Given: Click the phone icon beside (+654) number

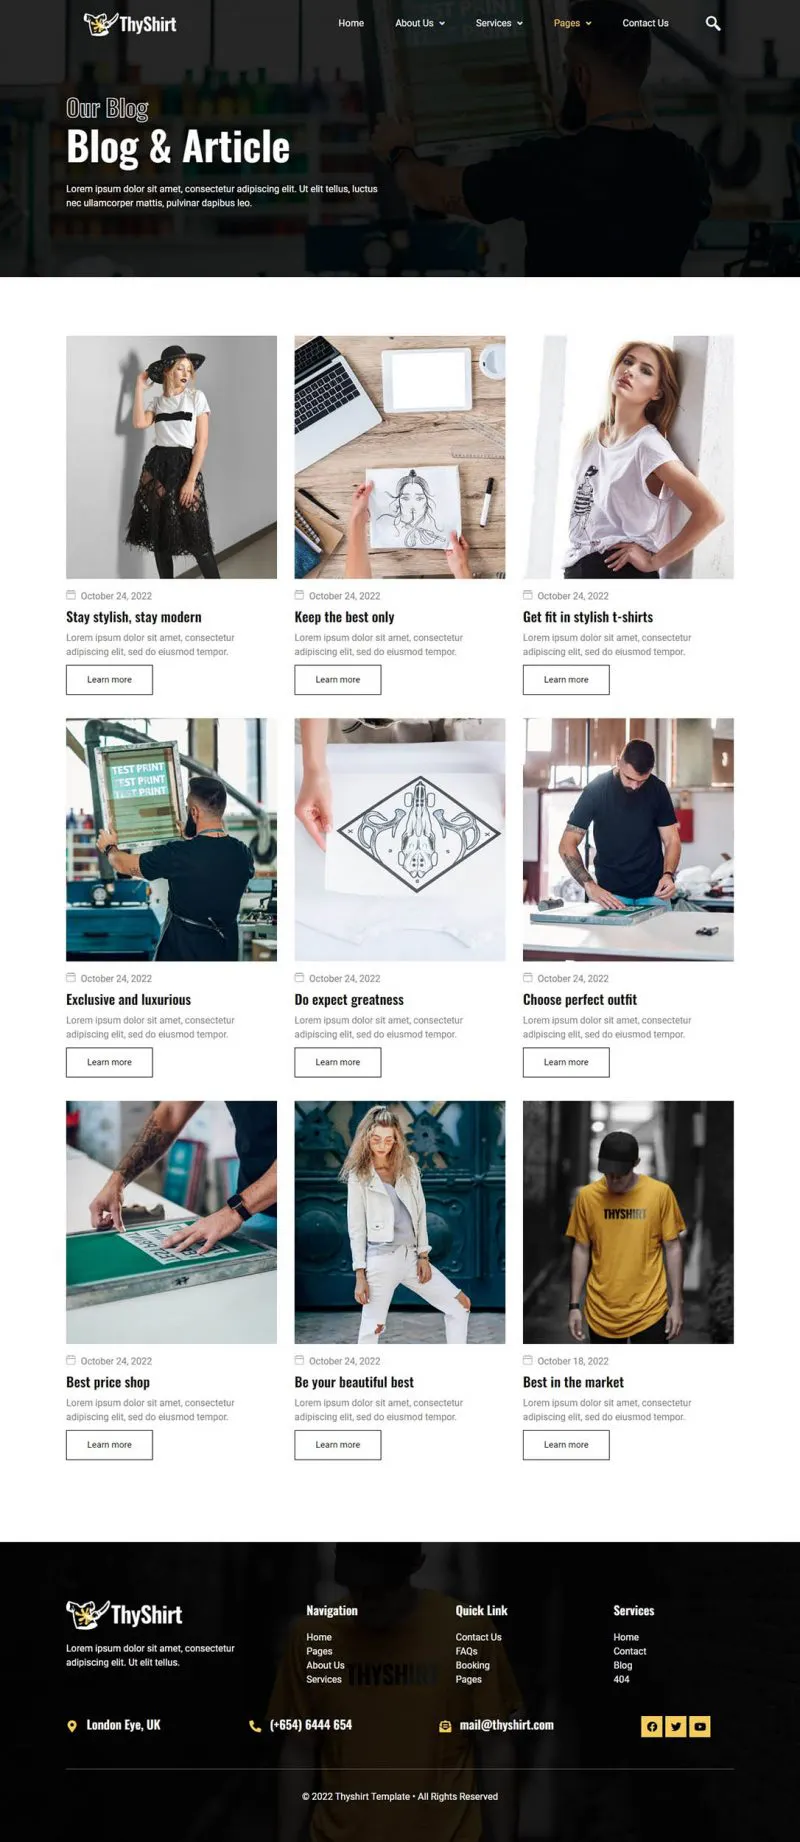Looking at the screenshot, I should (x=255, y=1726).
